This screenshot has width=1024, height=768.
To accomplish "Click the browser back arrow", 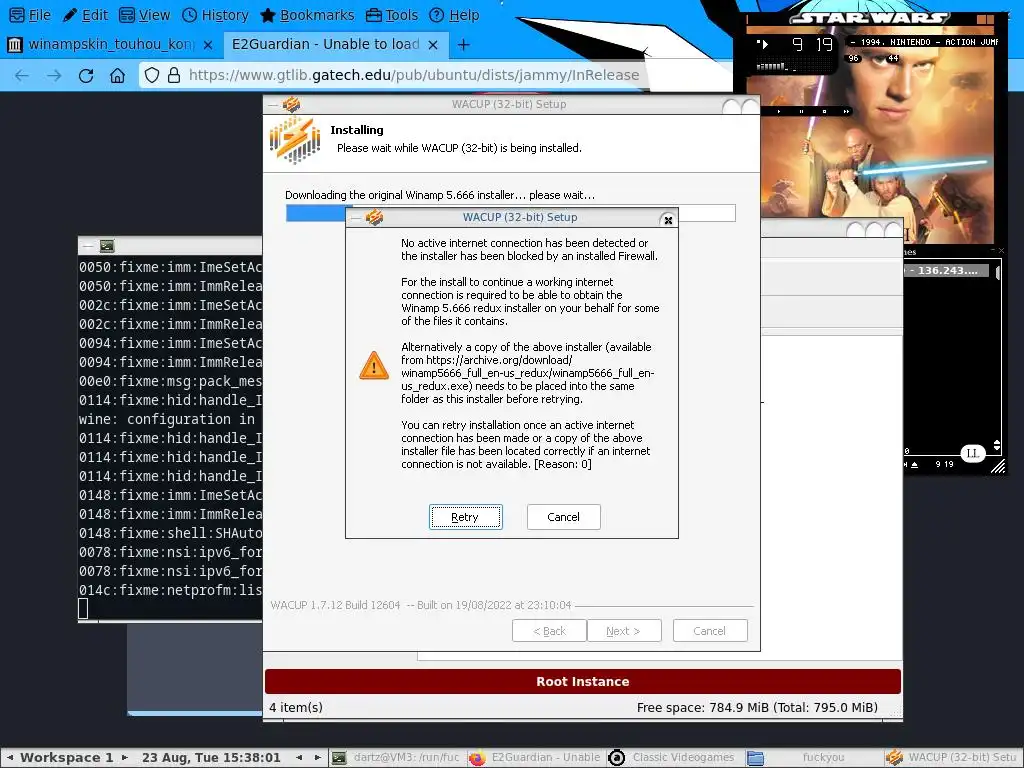I will [x=22, y=76].
